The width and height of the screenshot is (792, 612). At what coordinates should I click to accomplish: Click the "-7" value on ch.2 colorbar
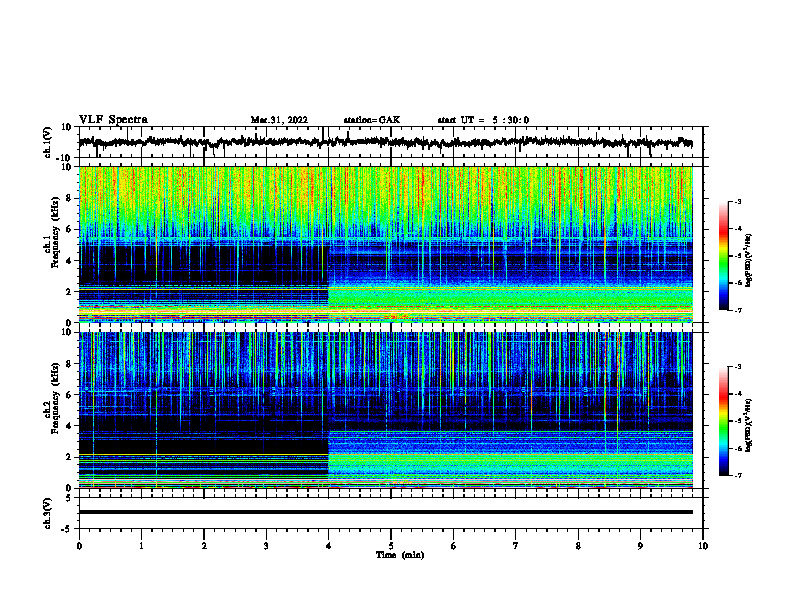tap(737, 476)
